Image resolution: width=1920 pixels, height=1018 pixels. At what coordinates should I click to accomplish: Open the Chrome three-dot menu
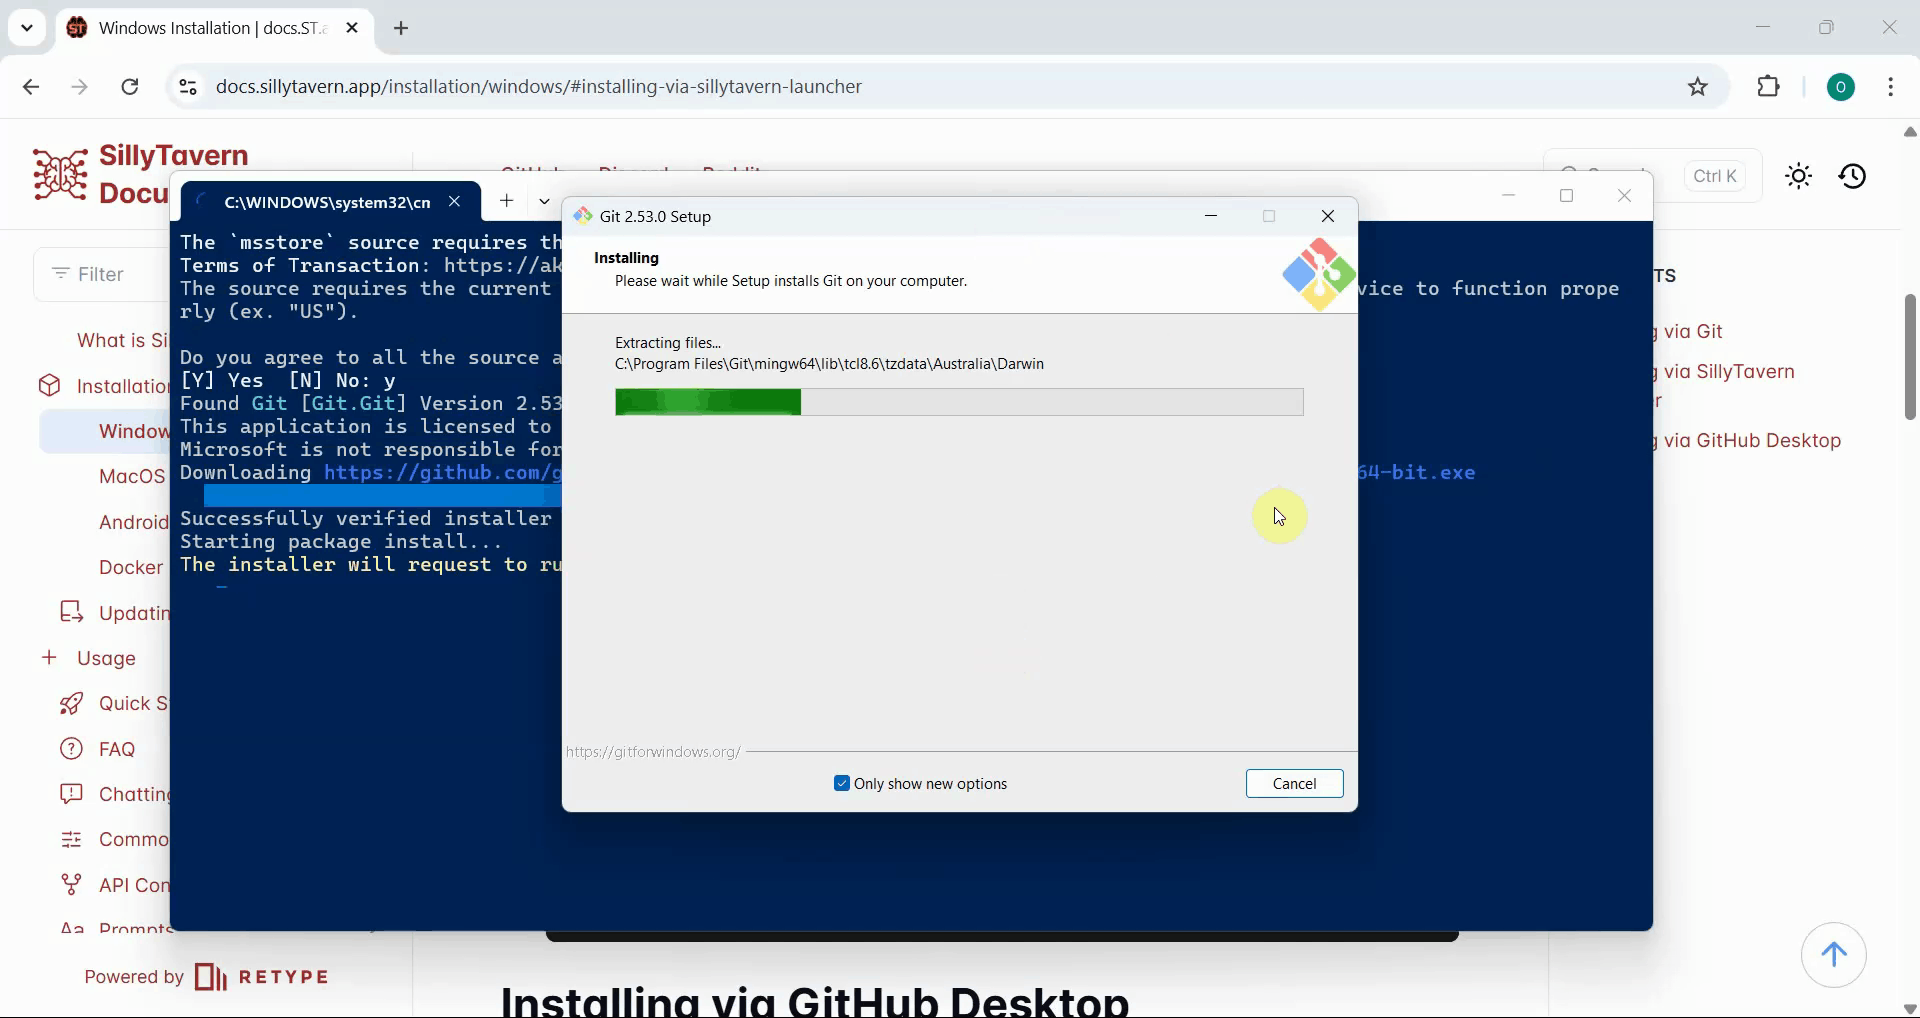(x=1891, y=87)
